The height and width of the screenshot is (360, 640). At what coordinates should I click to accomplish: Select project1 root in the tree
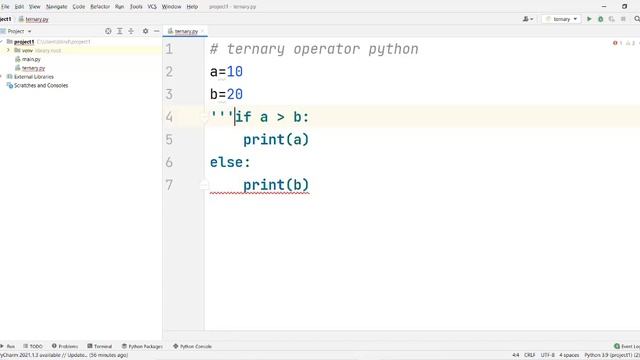coord(24,42)
